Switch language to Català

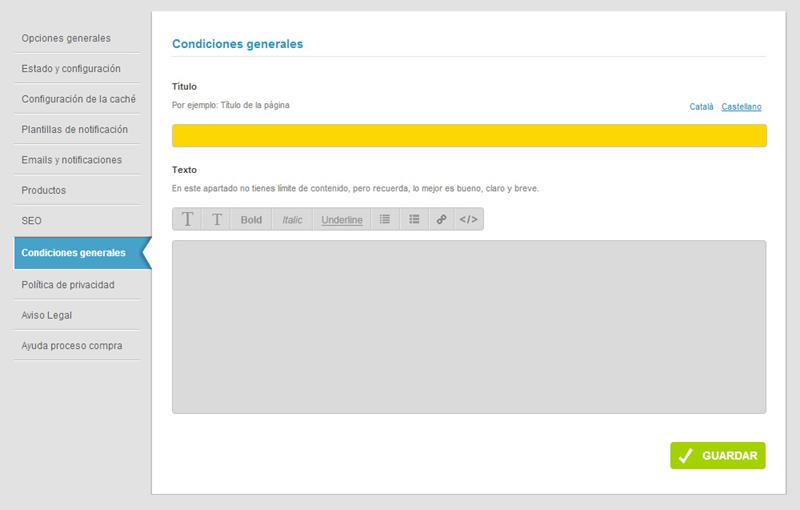click(x=701, y=106)
